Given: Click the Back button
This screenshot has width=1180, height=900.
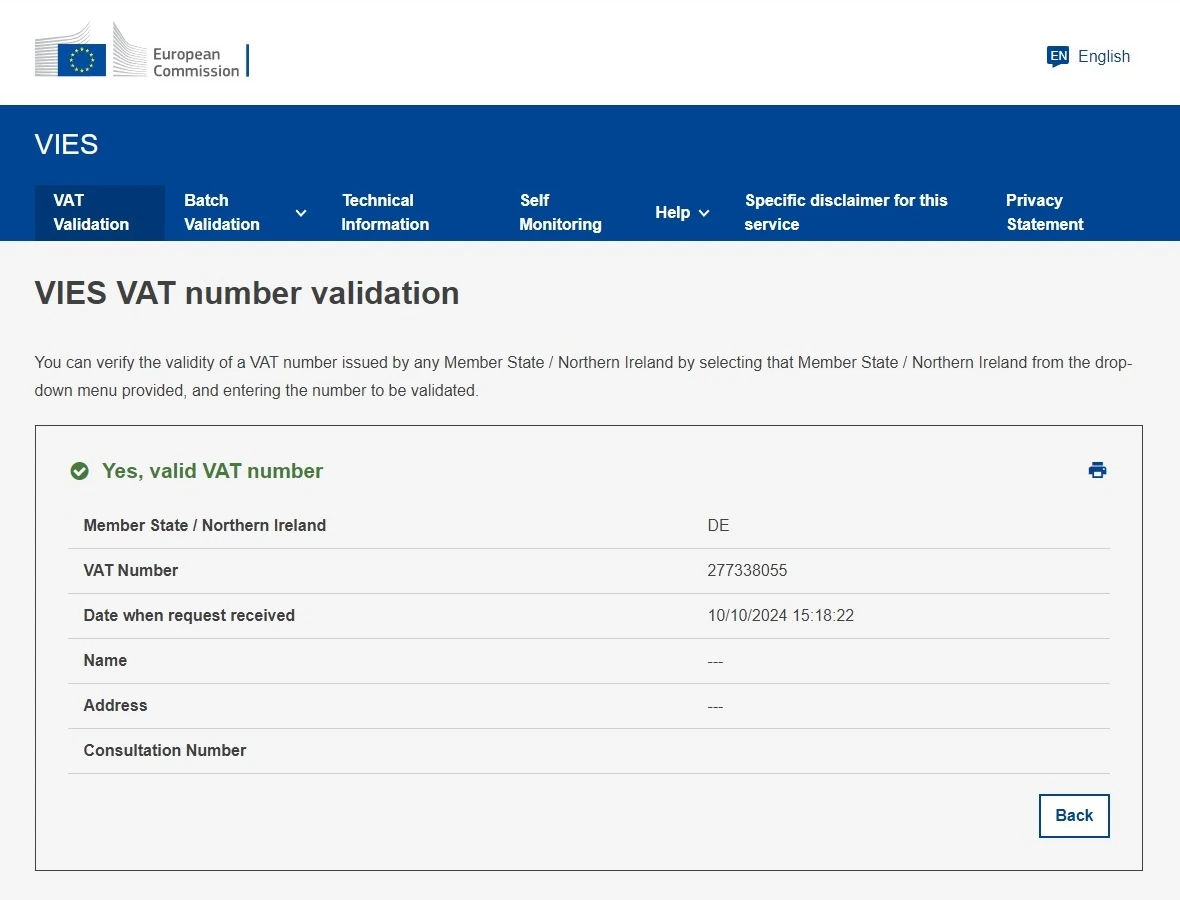Looking at the screenshot, I should pos(1074,815).
